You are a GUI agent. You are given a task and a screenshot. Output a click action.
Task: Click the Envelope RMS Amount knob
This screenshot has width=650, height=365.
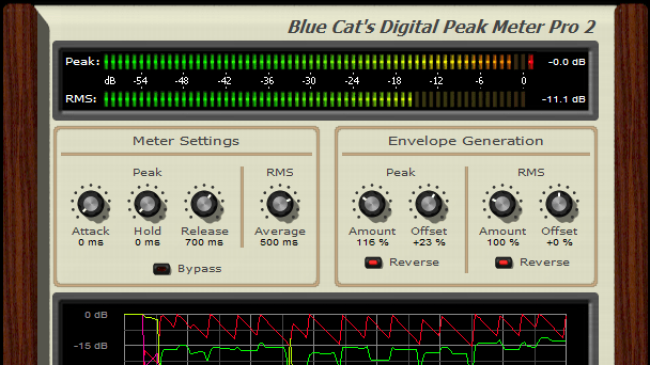[x=502, y=204]
